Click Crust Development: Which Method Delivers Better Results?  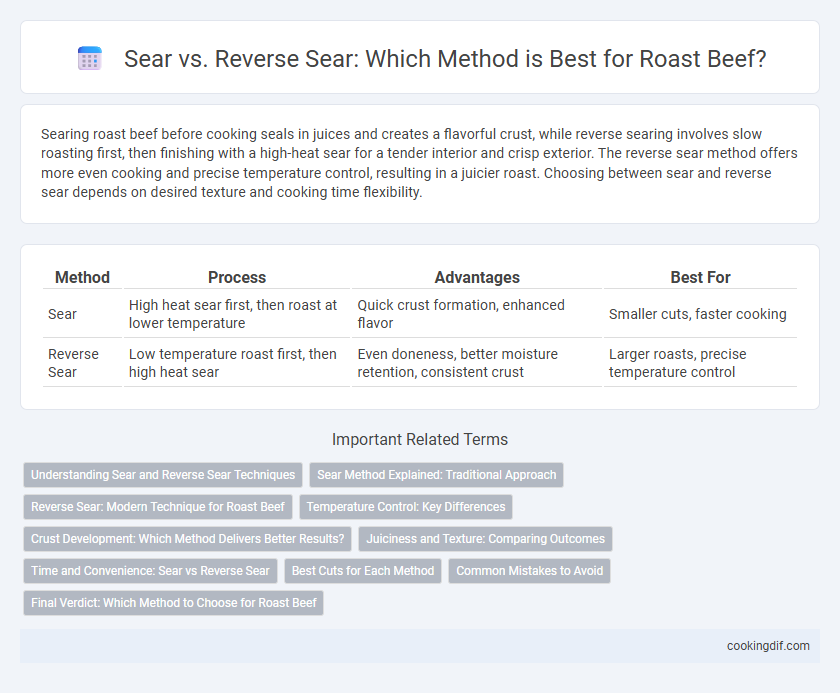tap(188, 539)
